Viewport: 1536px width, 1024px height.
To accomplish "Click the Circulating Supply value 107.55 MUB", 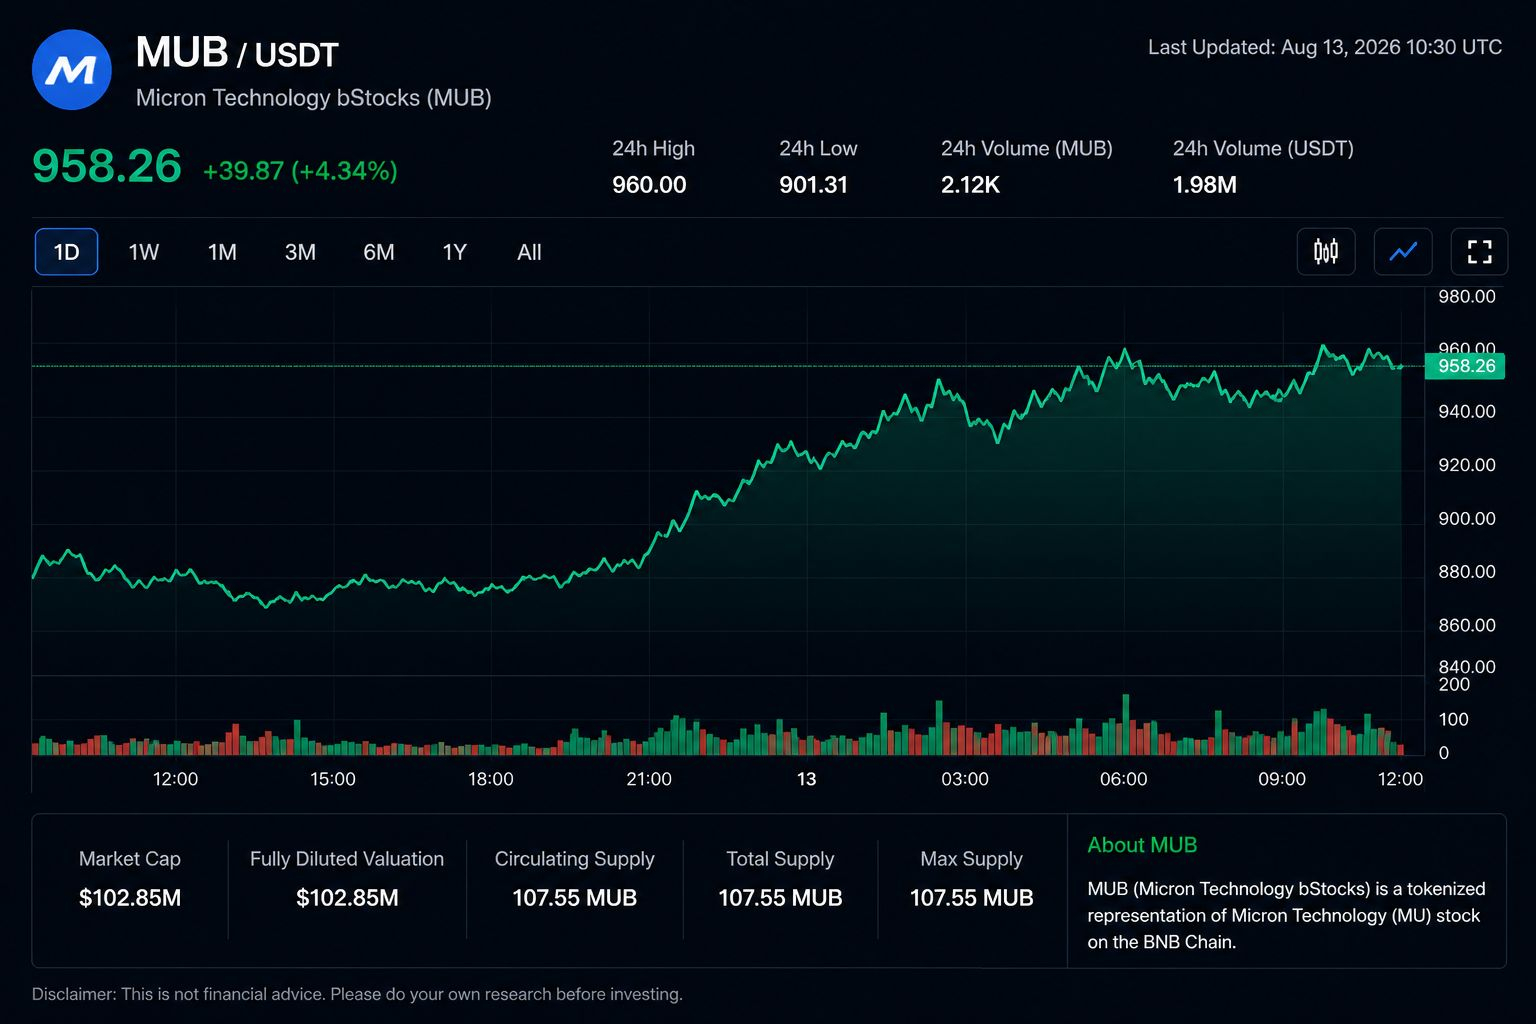I will (x=575, y=898).
